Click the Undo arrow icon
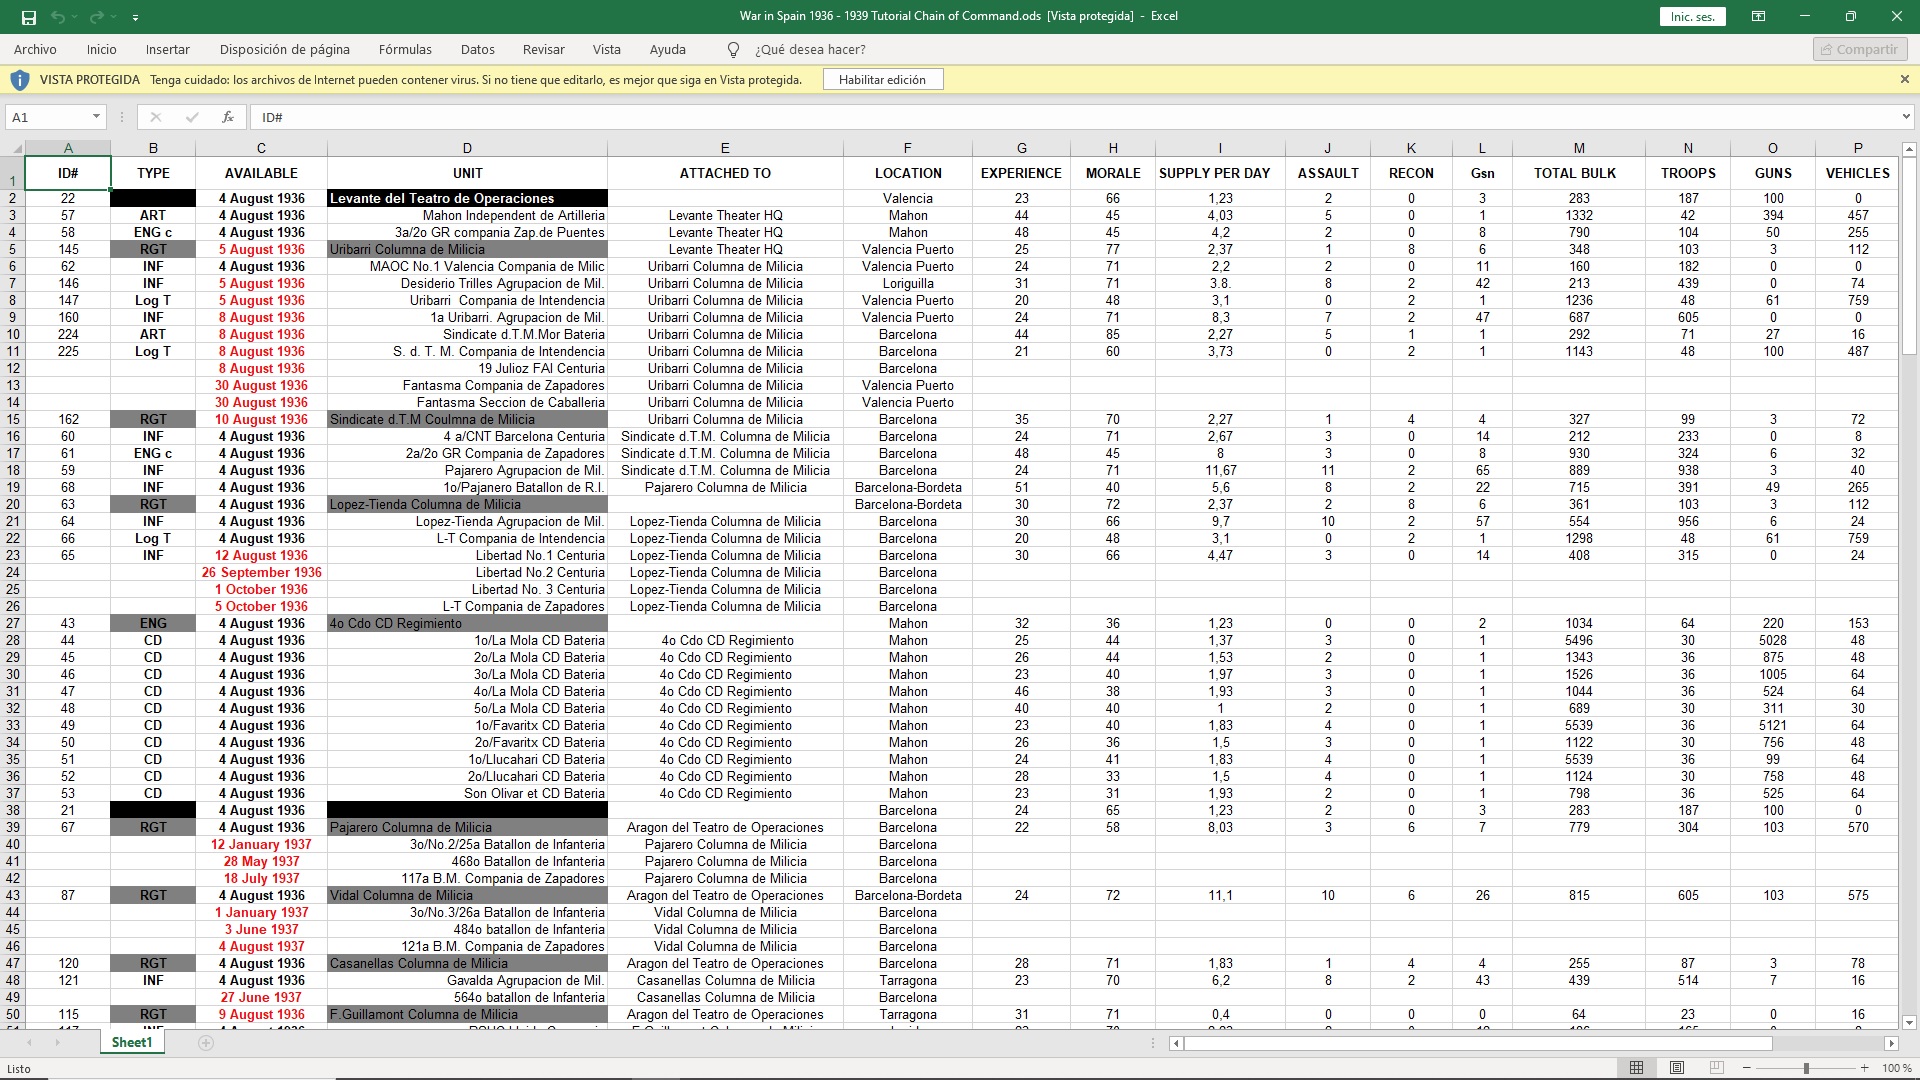 pos(58,17)
